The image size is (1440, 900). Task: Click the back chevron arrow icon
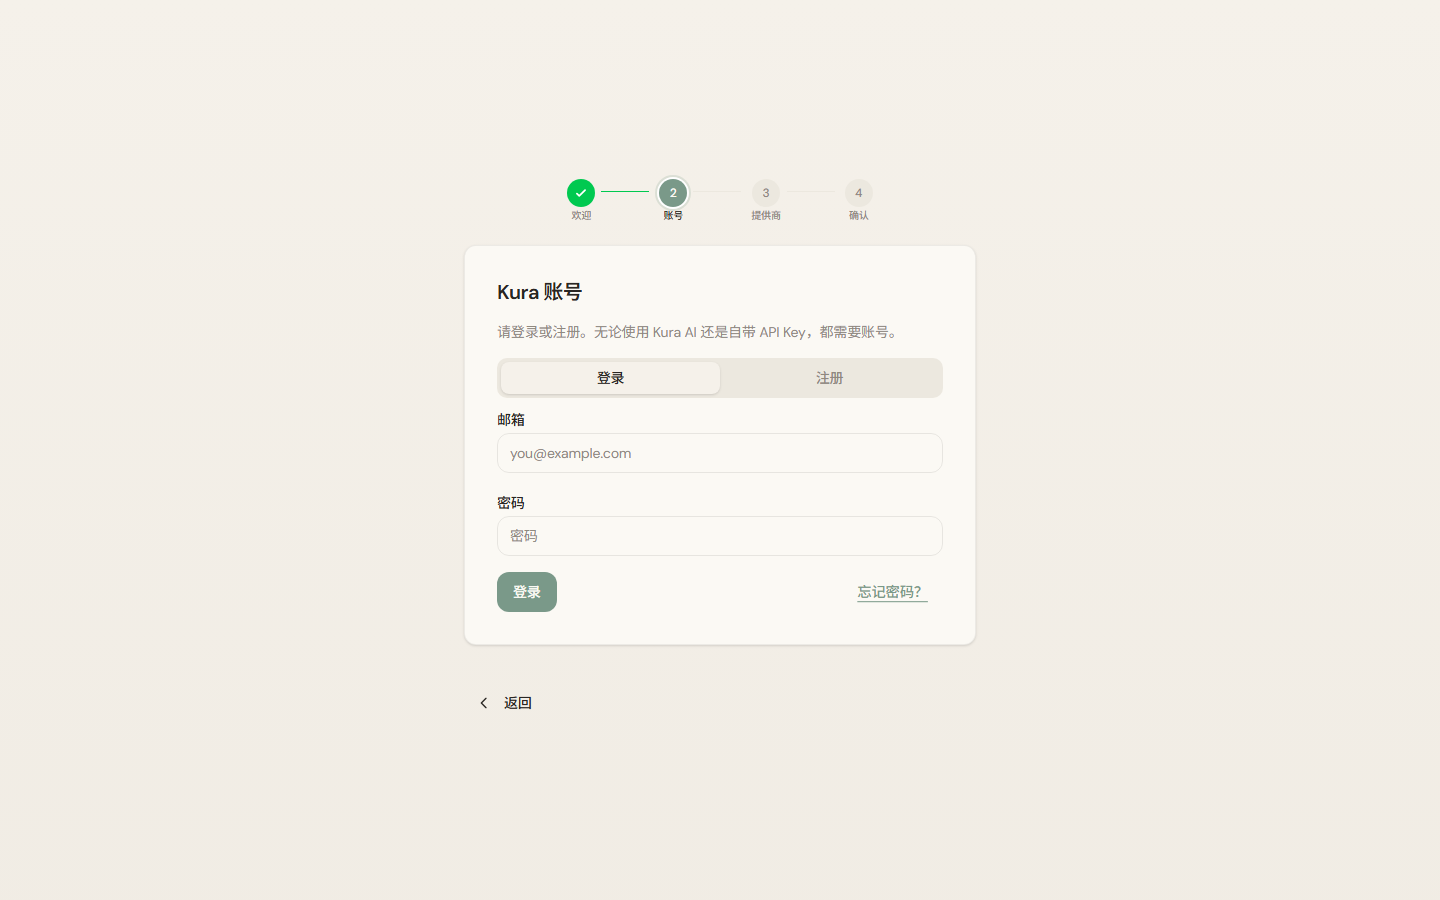[484, 703]
